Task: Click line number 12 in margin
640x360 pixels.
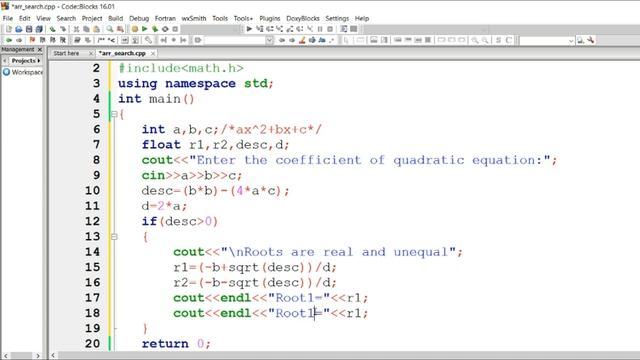Action: [x=92, y=221]
